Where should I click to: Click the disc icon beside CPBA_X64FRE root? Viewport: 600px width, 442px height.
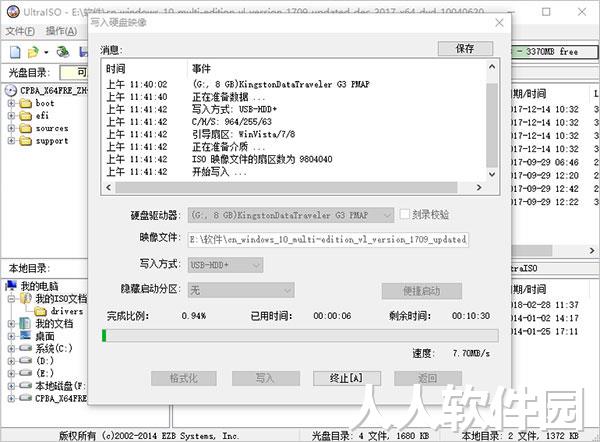click(x=11, y=91)
